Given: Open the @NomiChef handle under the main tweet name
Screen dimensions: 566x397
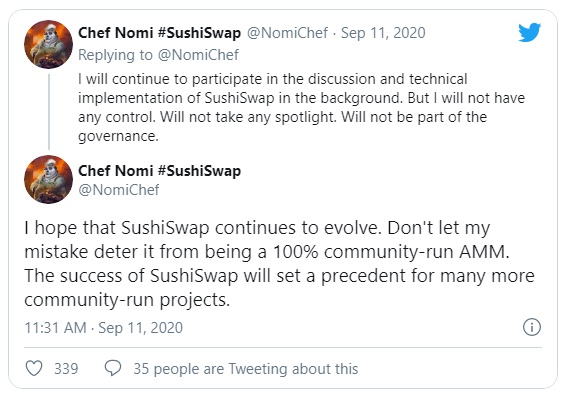Looking at the screenshot, I should coord(119,190).
